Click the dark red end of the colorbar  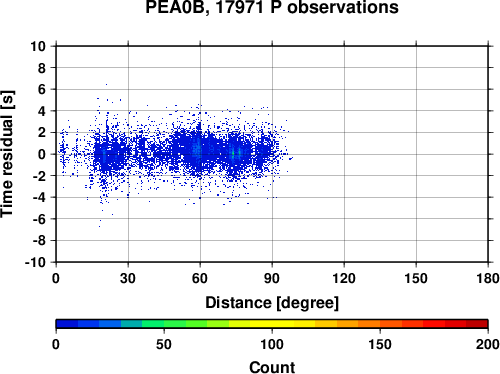tap(477, 324)
